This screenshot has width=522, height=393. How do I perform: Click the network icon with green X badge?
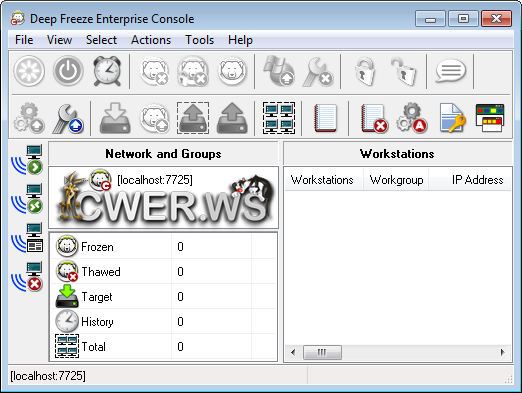pos(27,199)
